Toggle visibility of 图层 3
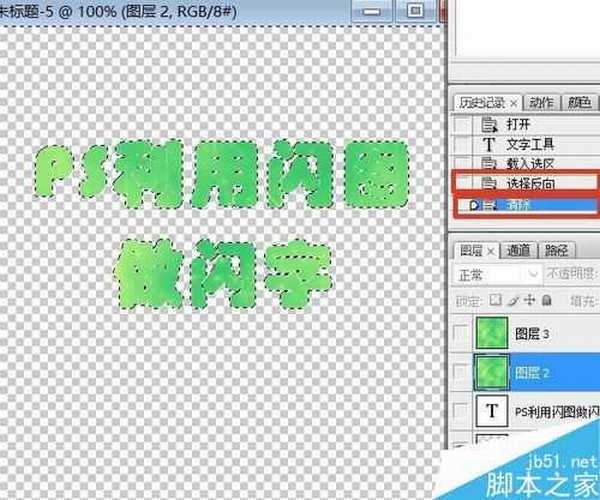Viewport: 600px width, 500px height. point(460,334)
